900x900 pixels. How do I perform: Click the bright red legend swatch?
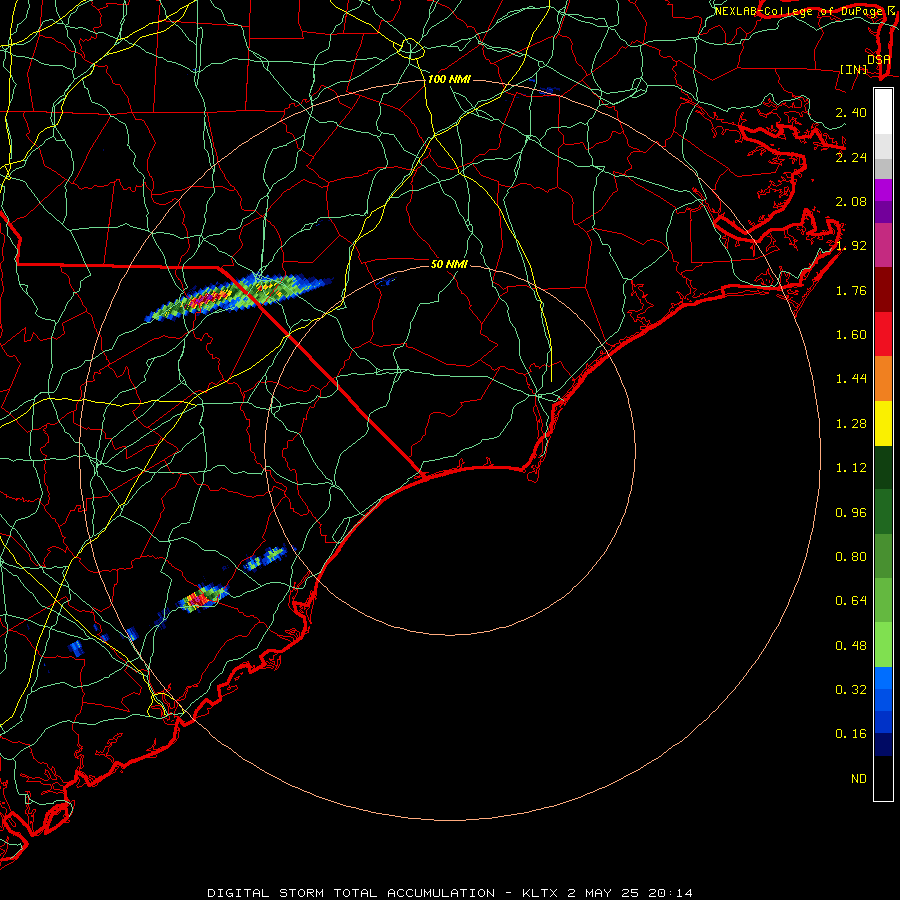(x=883, y=335)
